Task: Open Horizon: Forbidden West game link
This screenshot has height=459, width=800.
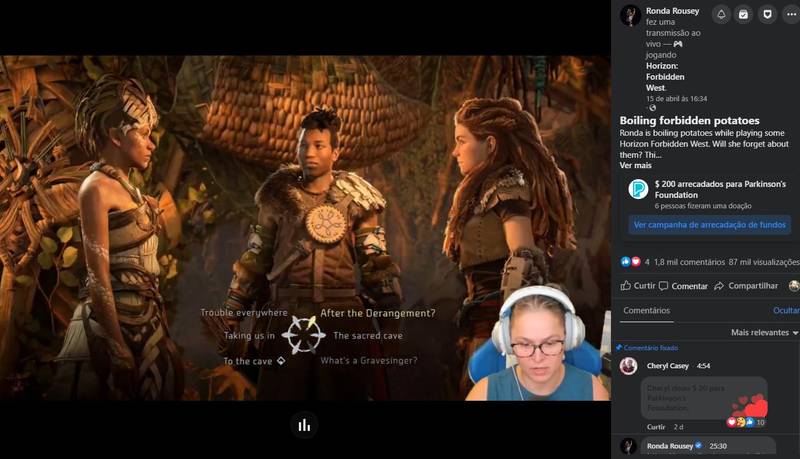Action: click(665, 77)
